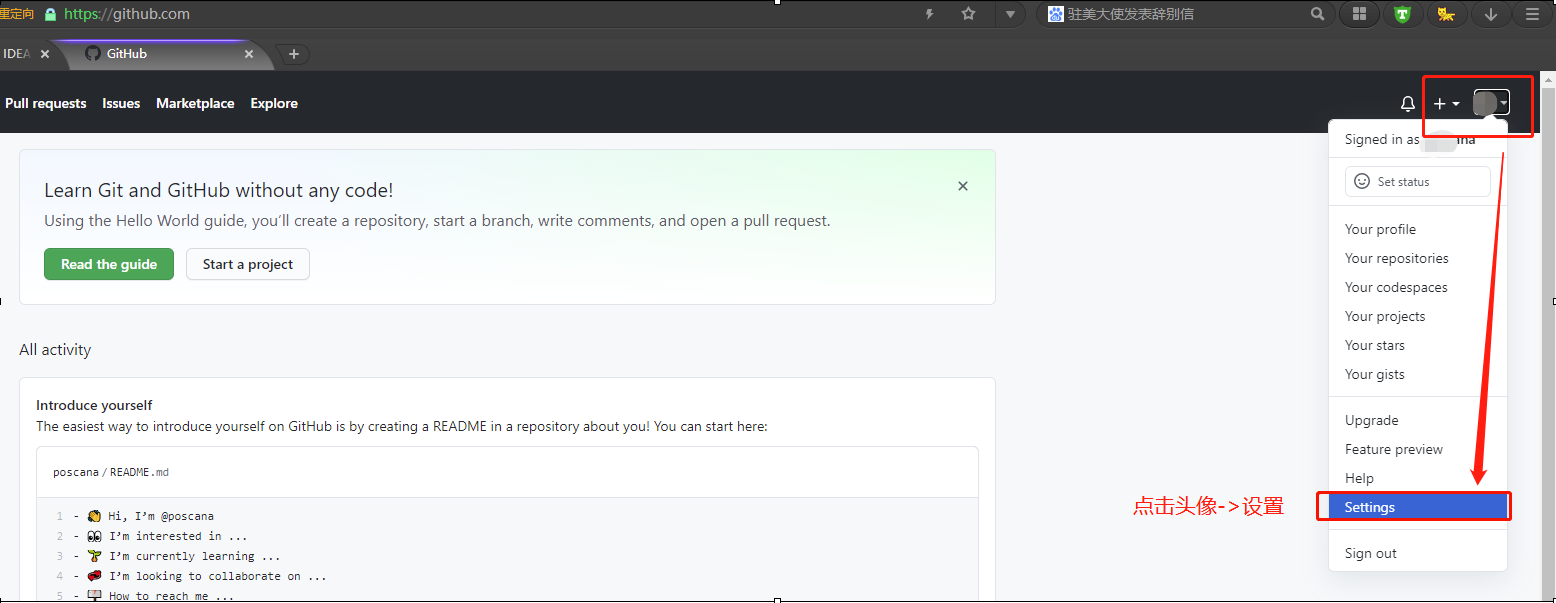Close the GitHub tab
The height and width of the screenshot is (603, 1556).
point(249,54)
